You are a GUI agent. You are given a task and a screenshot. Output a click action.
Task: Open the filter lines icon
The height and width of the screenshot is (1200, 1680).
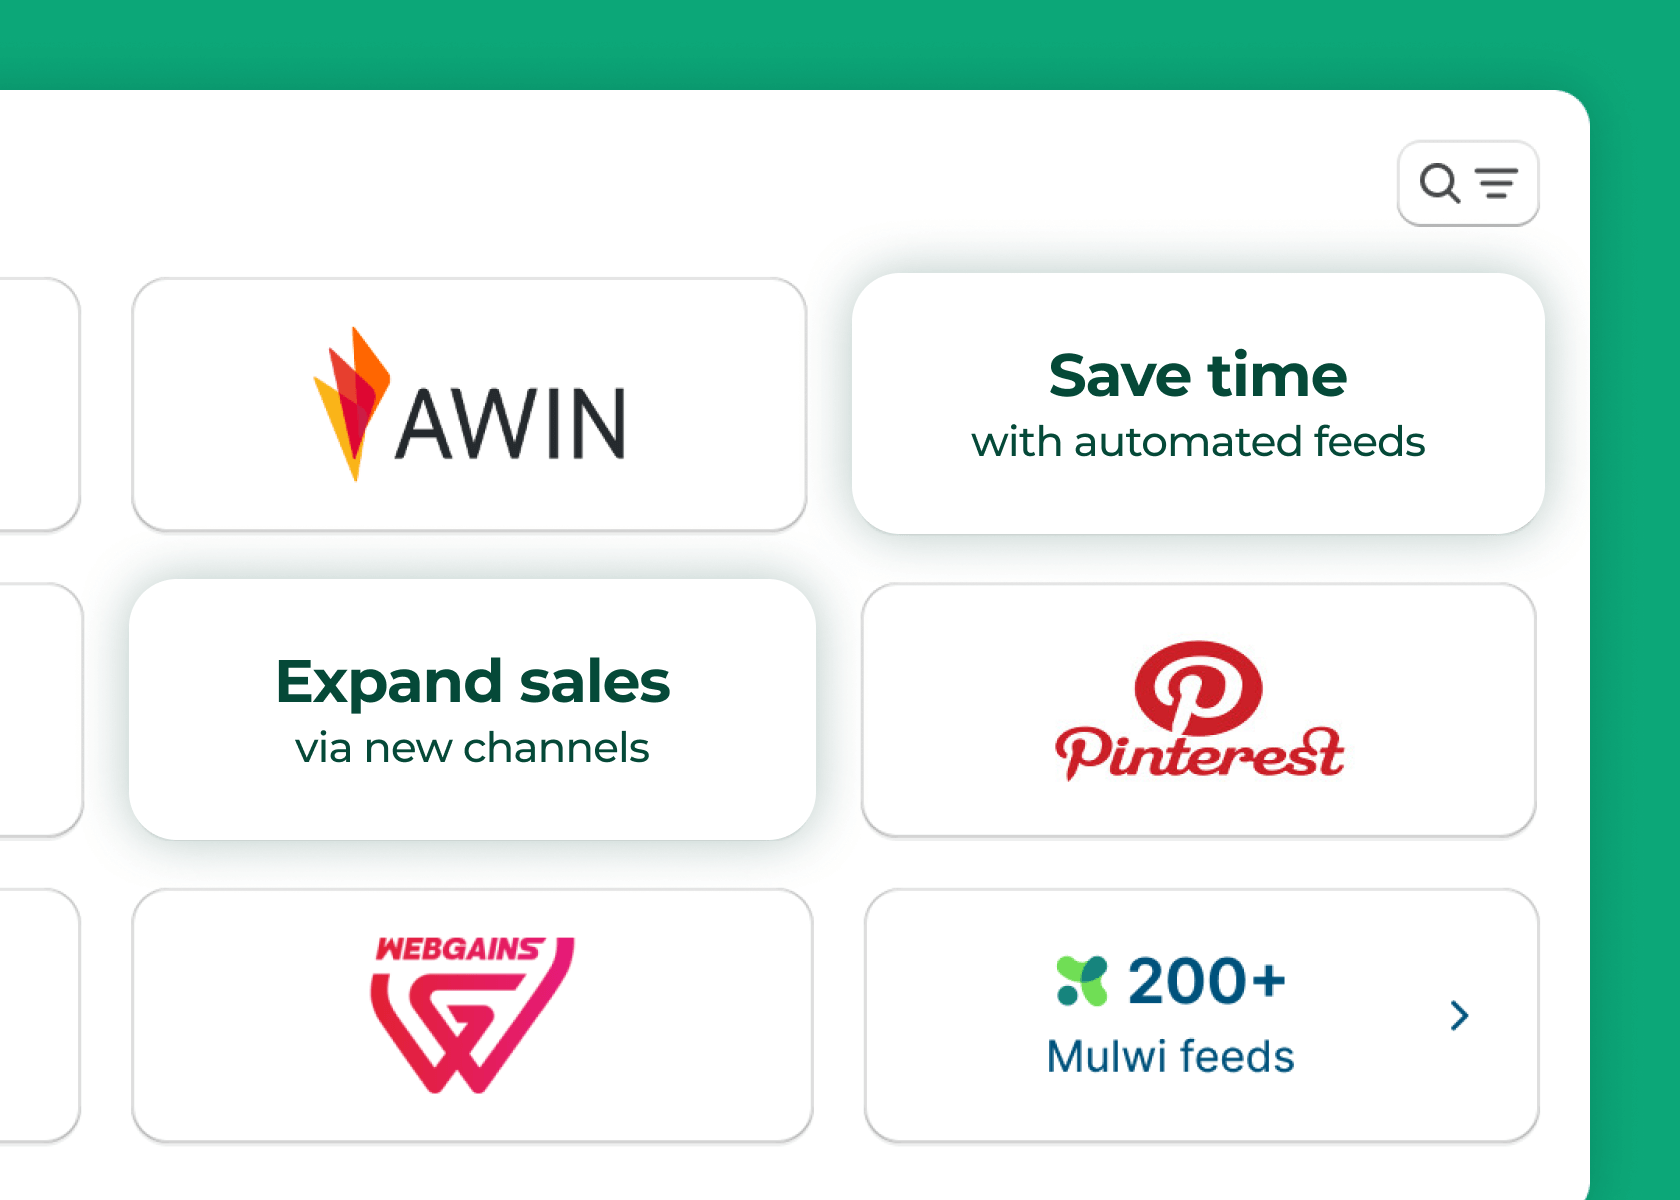coord(1496,183)
